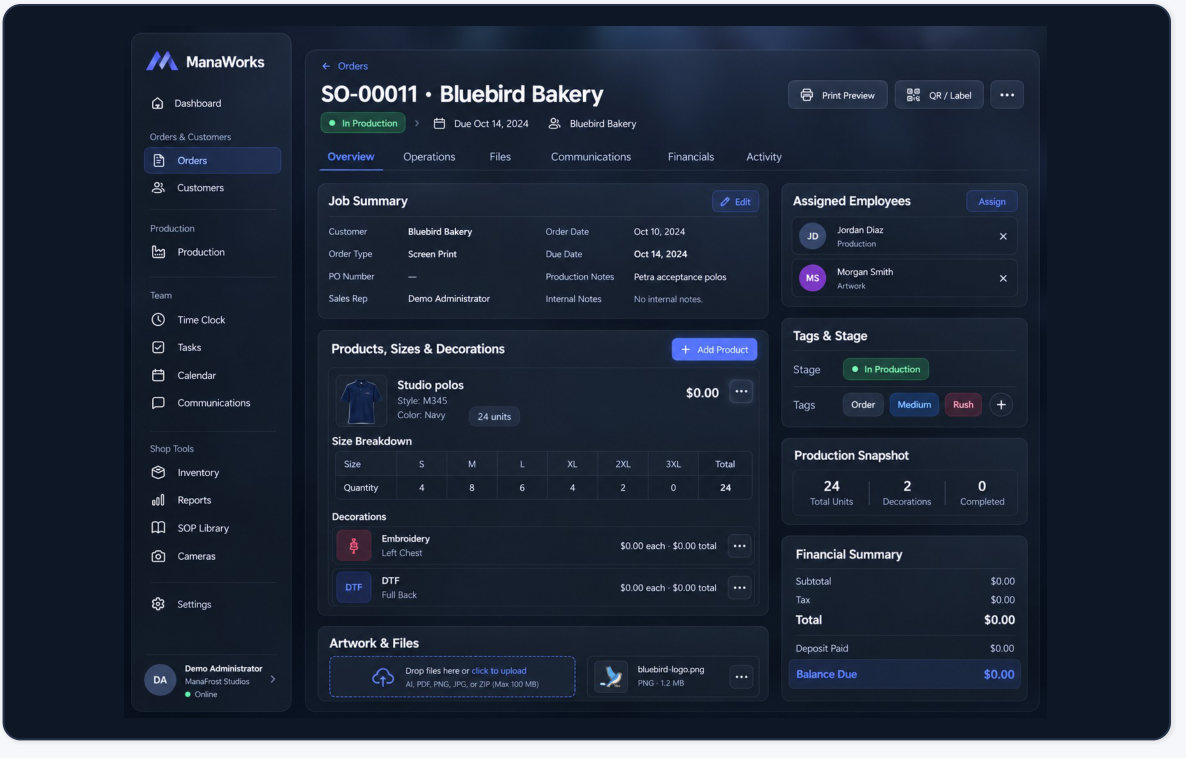Add a tag with the plus button
This screenshot has height=758, width=1186.
[x=1001, y=405]
